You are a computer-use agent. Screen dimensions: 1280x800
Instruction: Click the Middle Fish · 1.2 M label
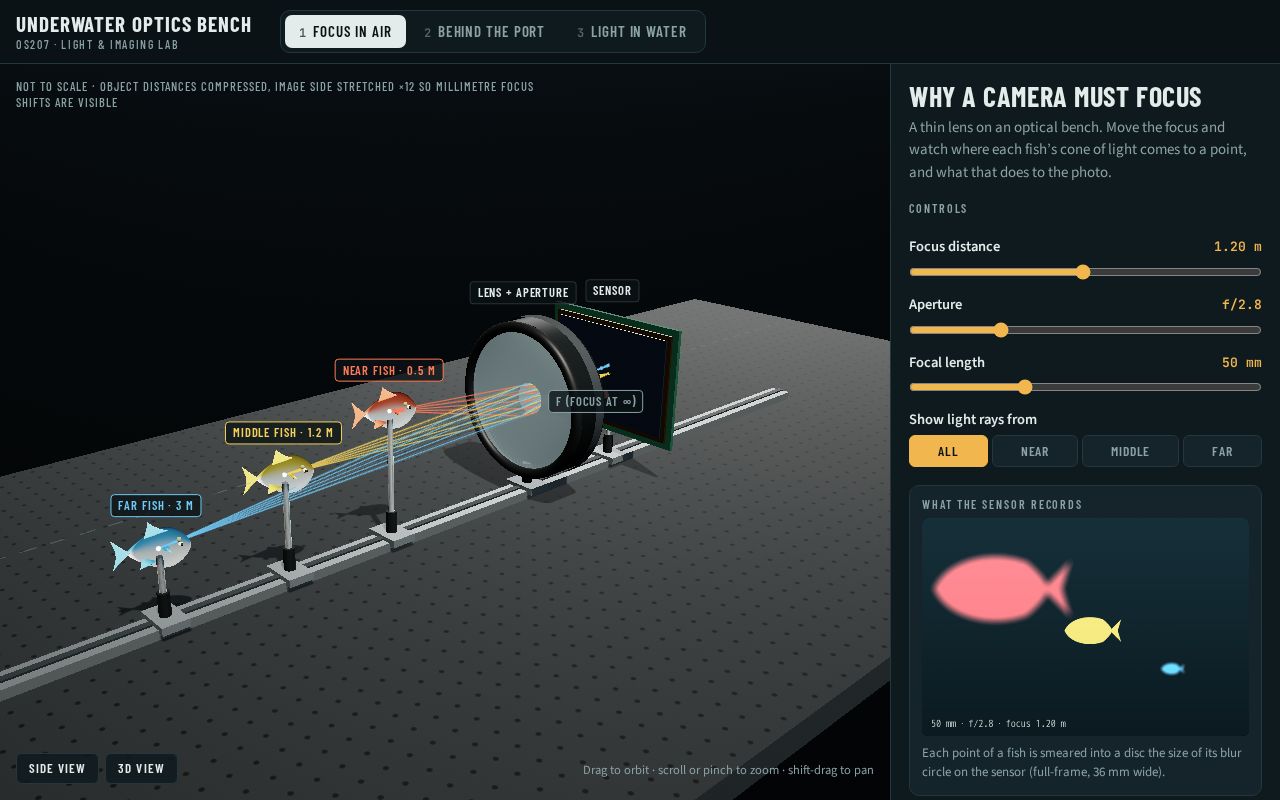(284, 432)
